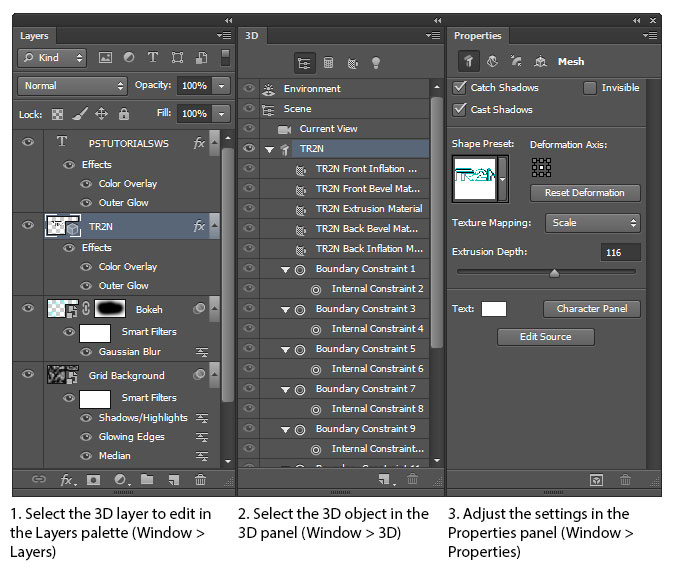Image resolution: width=675 pixels, height=571 pixels.
Task: Open the Texture Mapping Scale dropdown
Action: pos(592,223)
